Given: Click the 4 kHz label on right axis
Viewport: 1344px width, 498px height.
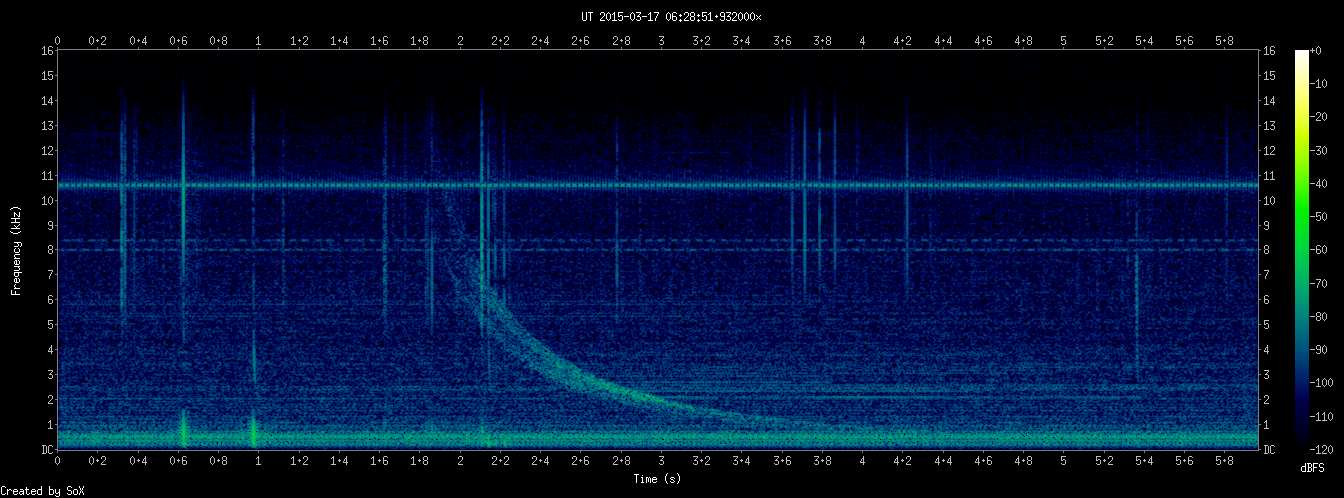Looking at the screenshot, I should point(1267,350).
